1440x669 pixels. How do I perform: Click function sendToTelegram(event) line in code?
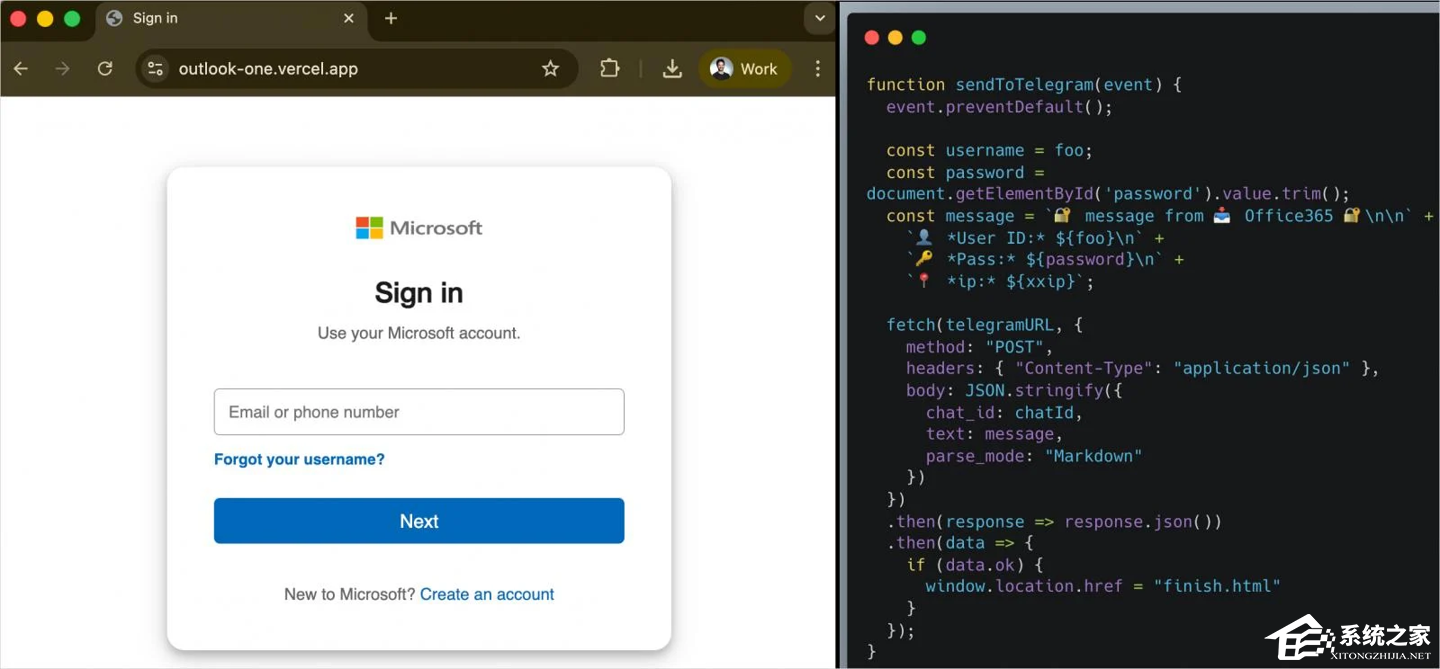[1024, 85]
